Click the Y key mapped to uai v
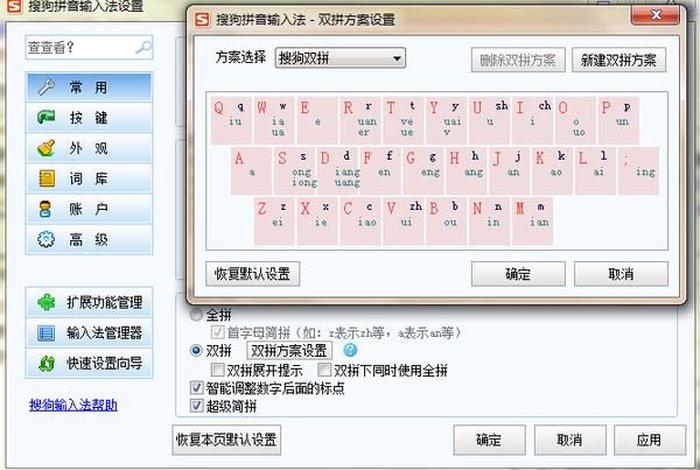This screenshot has width=700, height=470. tap(446, 120)
